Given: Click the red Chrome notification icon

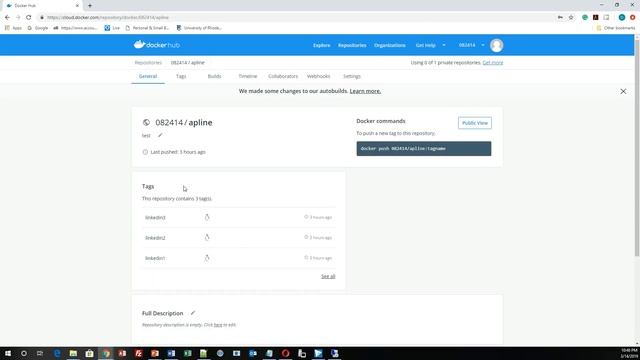Looking at the screenshot, I should tap(632, 18).
